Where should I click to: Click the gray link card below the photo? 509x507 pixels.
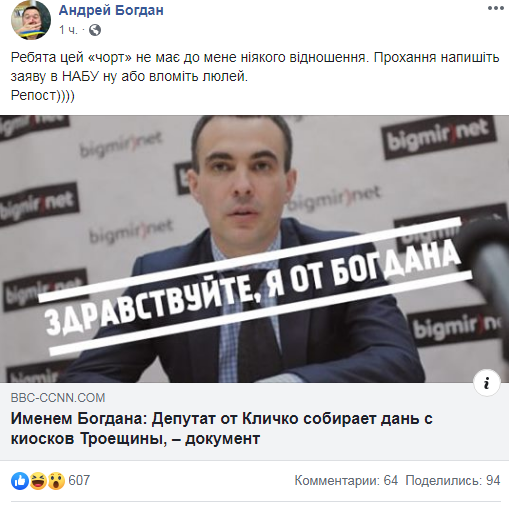point(254,422)
